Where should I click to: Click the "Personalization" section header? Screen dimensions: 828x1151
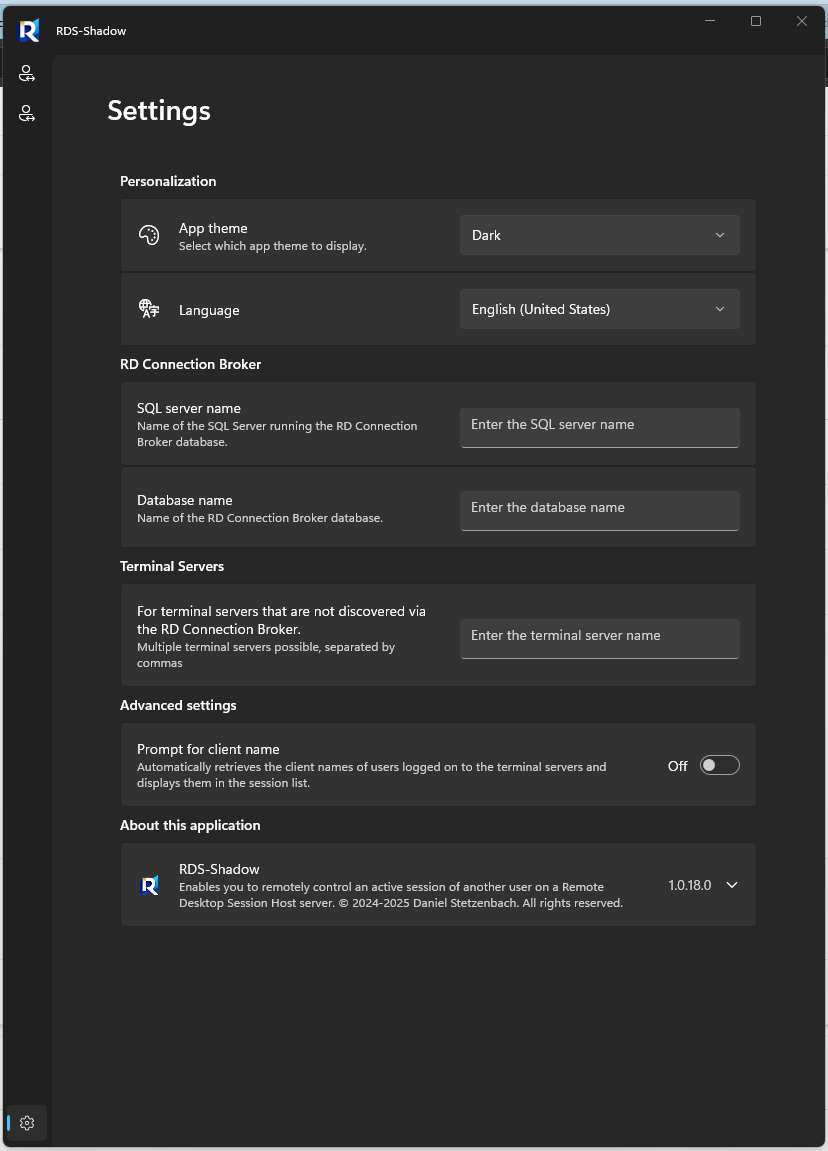[168, 181]
